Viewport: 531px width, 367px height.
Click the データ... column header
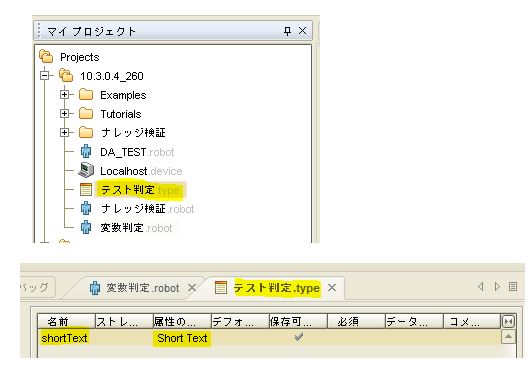coord(414,321)
